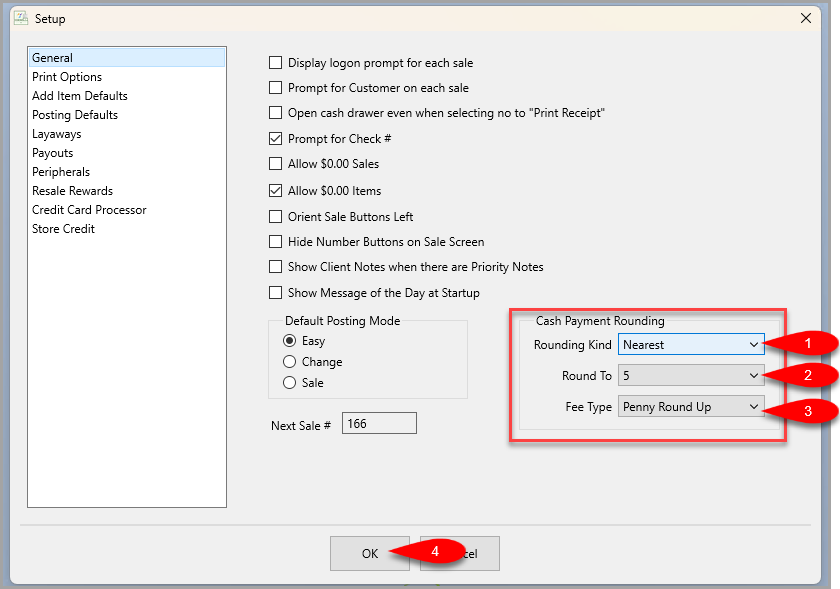Screen dimensions: 840x589
Task: Open the Round To dropdown
Action: 691,375
